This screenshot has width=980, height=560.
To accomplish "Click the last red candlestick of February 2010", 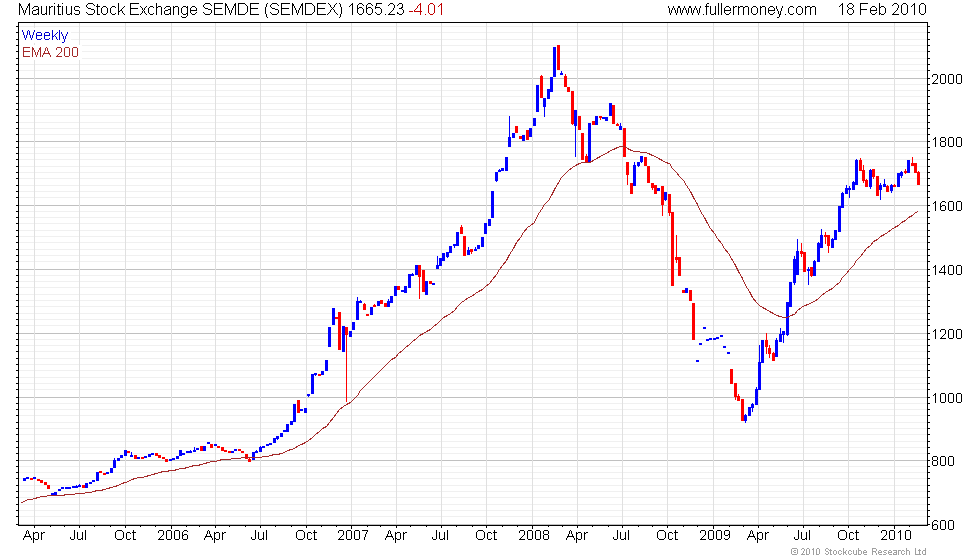I will click(x=919, y=179).
